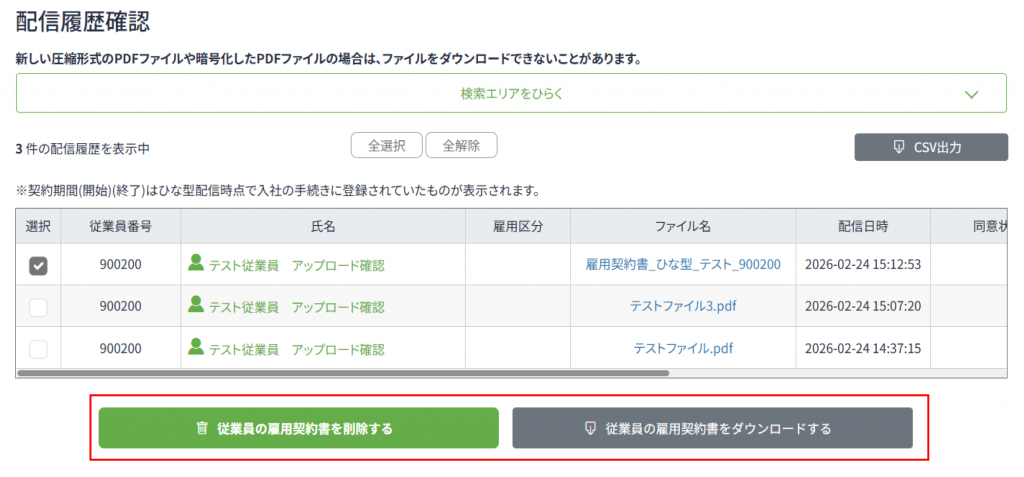Tick the checkbox for テストファイル.pdf row
The image size is (1024, 477).
pyautogui.click(x=38, y=349)
